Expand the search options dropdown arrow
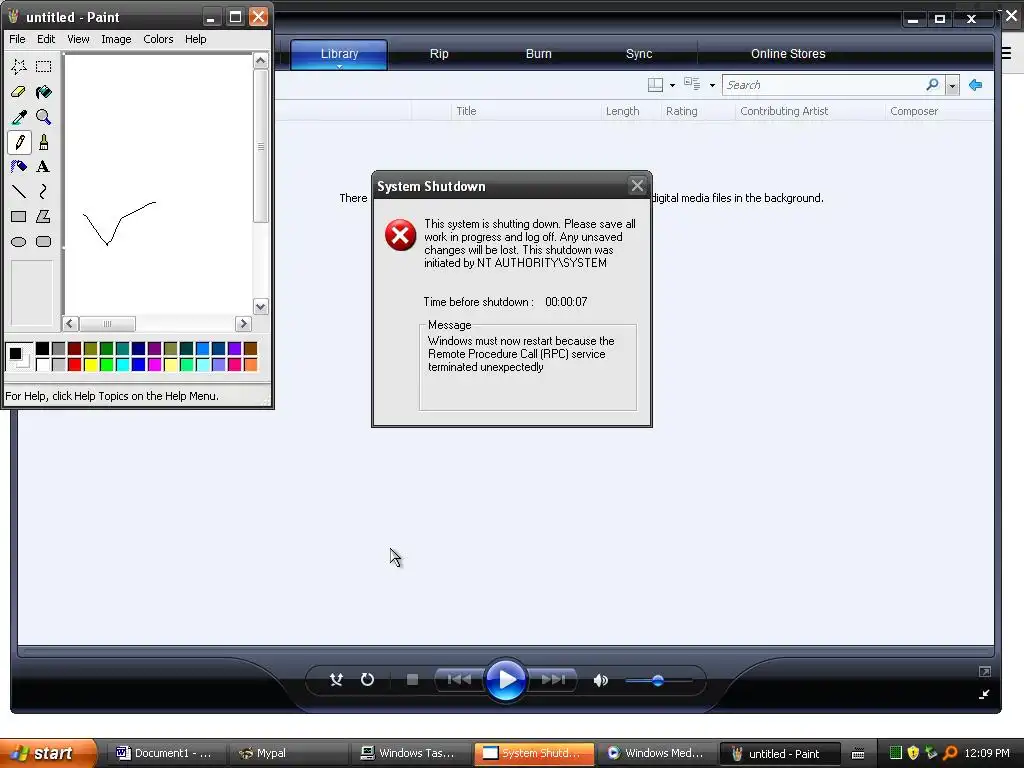This screenshot has width=1024, height=768. coord(952,85)
